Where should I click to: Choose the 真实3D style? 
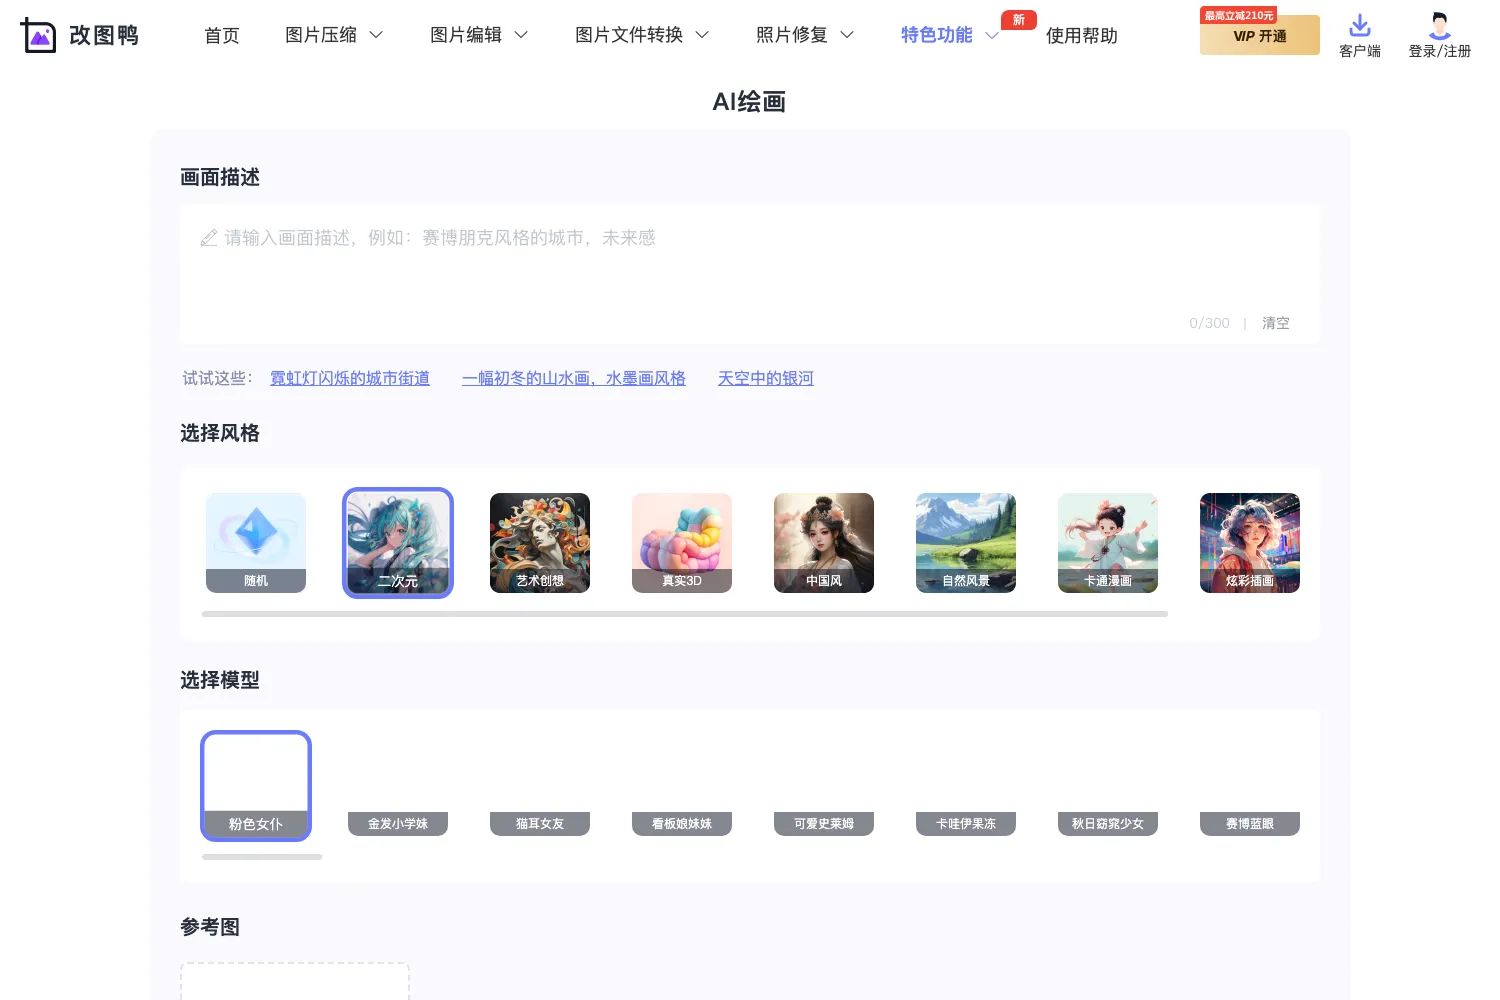(x=682, y=543)
